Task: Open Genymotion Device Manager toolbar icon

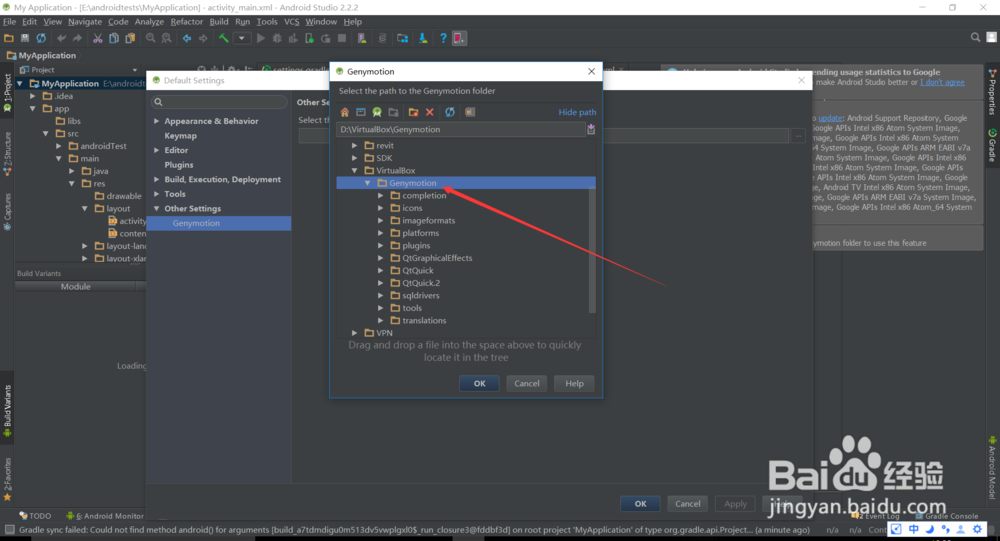Action: tap(459, 38)
